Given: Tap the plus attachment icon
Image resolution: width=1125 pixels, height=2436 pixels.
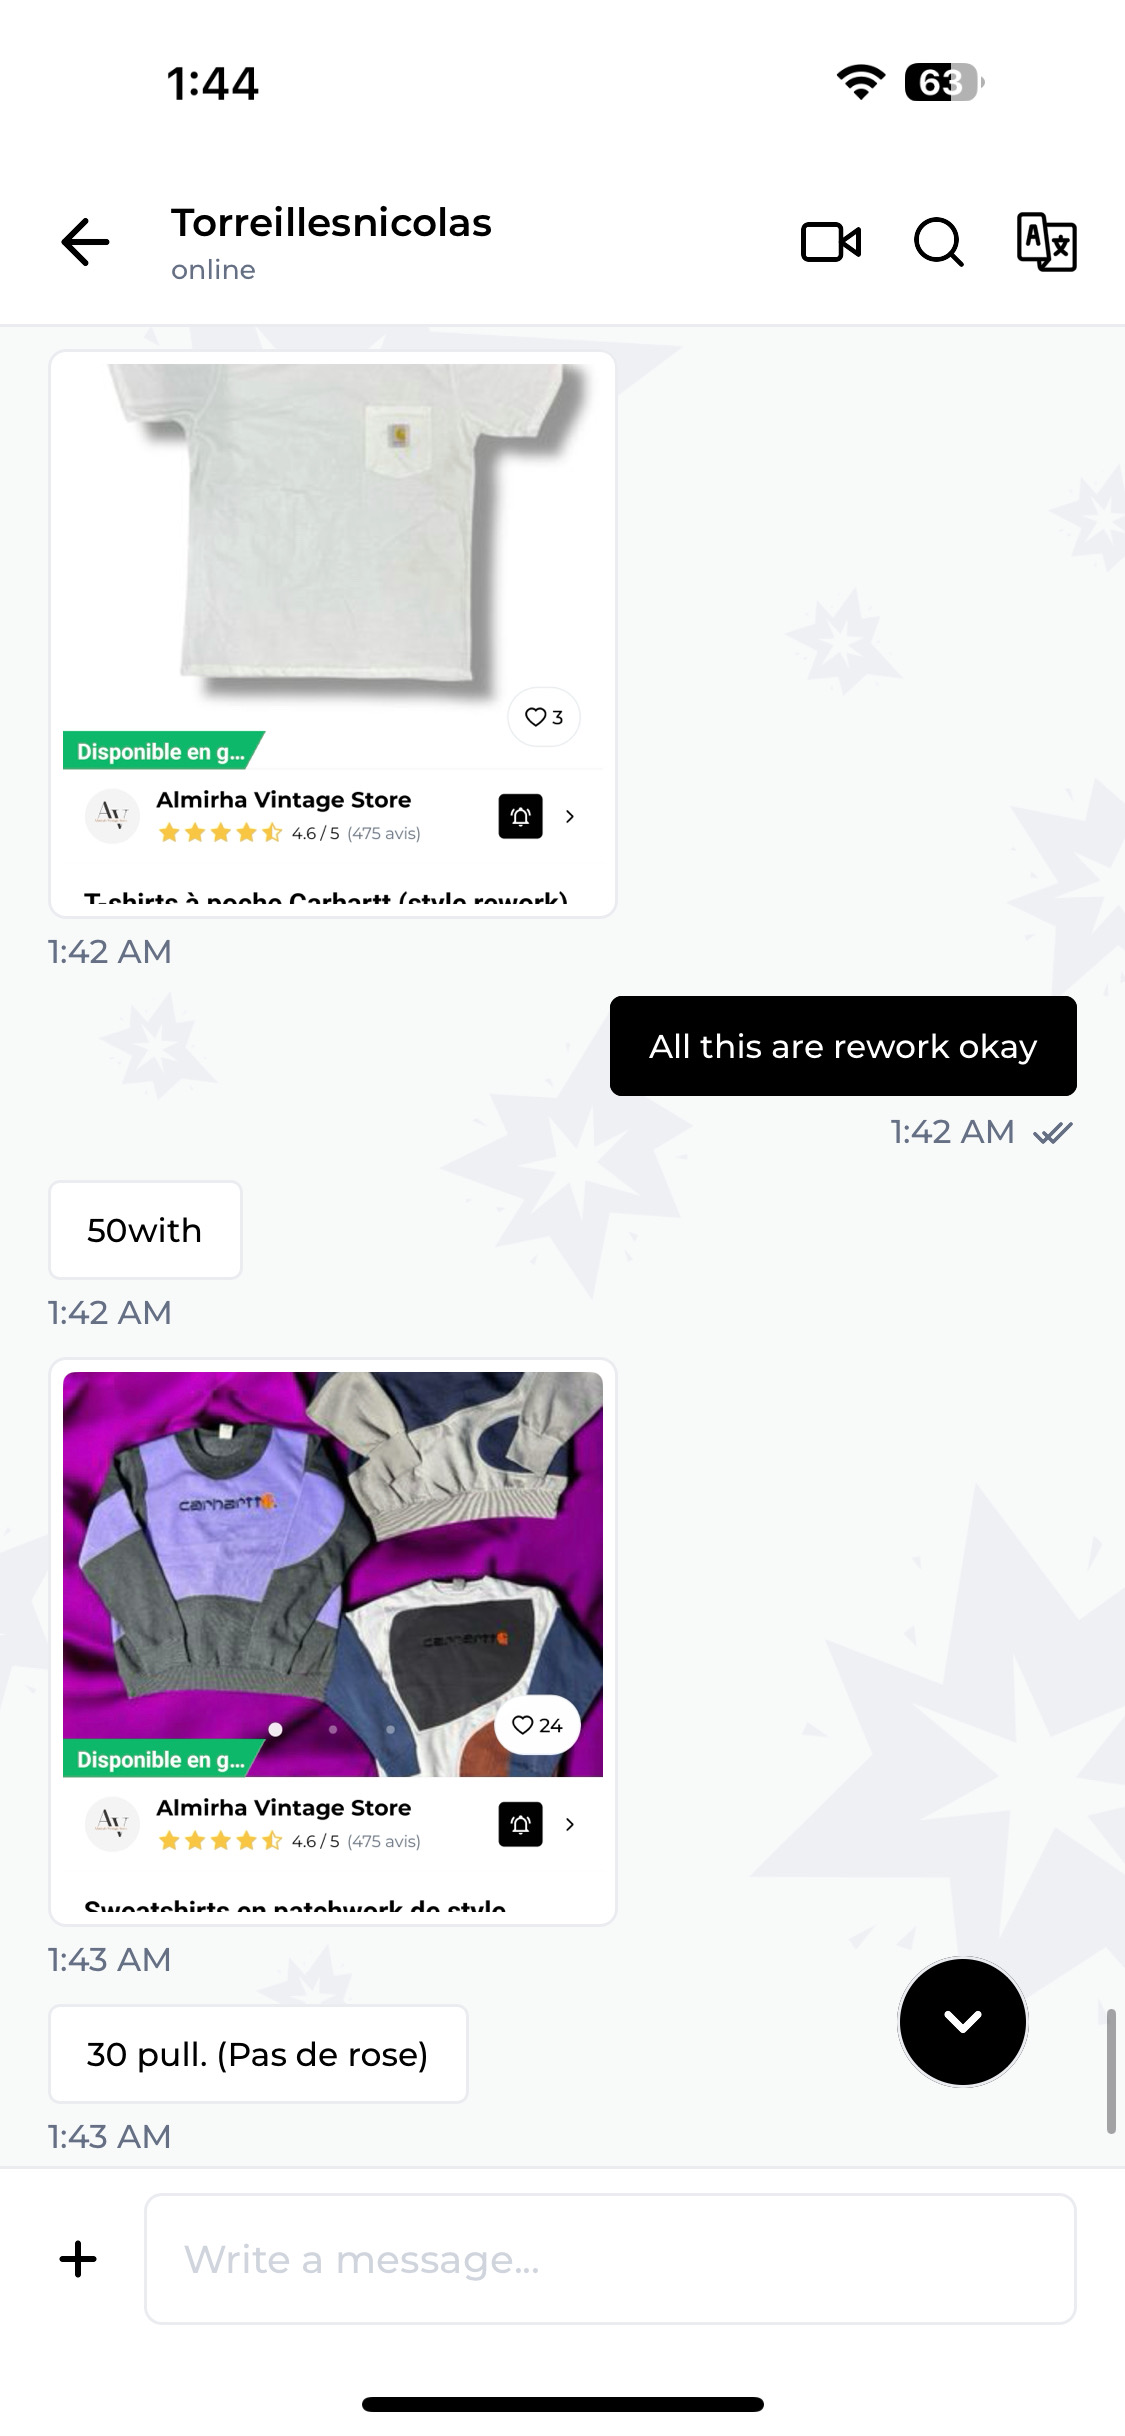Looking at the screenshot, I should 78,2259.
